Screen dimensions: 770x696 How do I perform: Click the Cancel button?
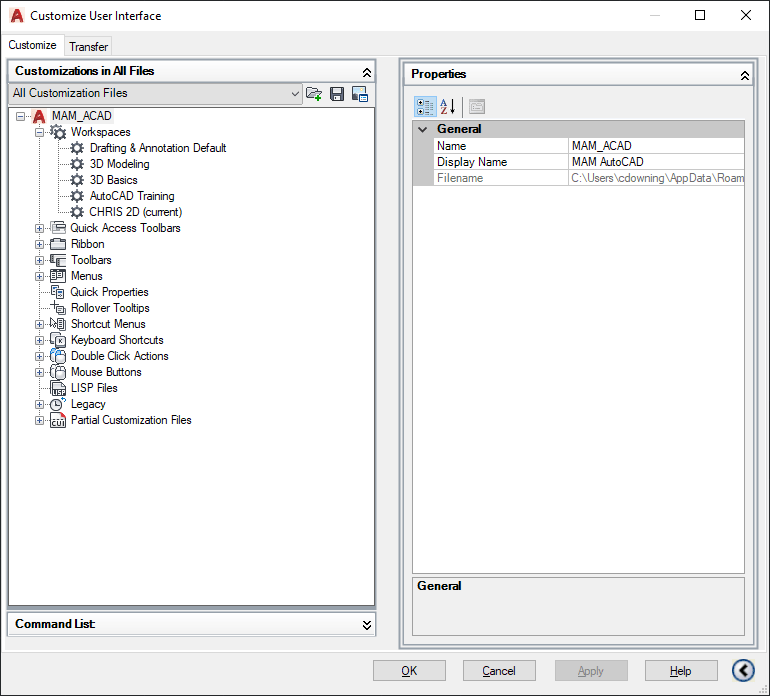pyautogui.click(x=499, y=670)
